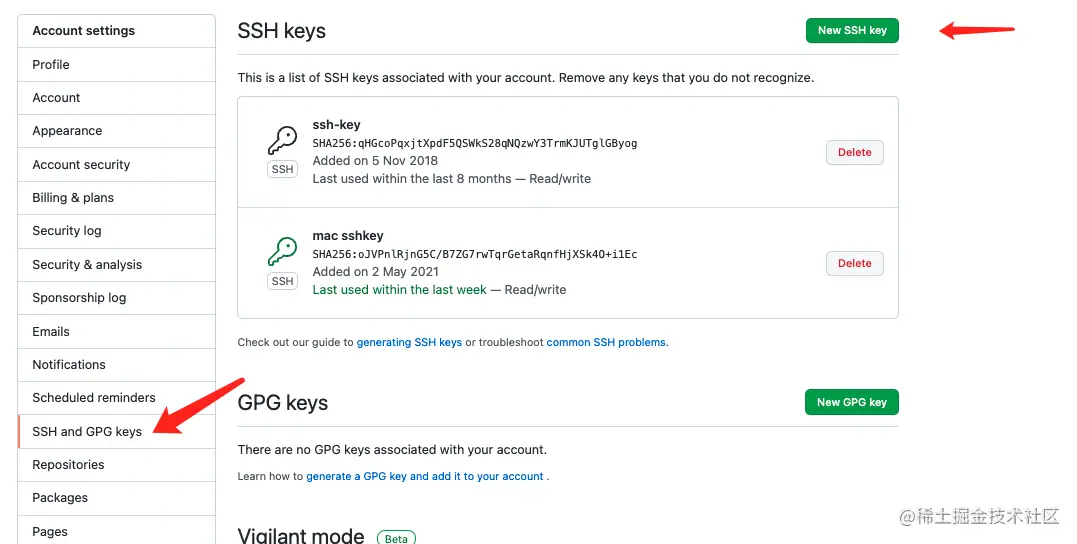
Task: Delete the mac sshkey entry
Action: point(854,263)
